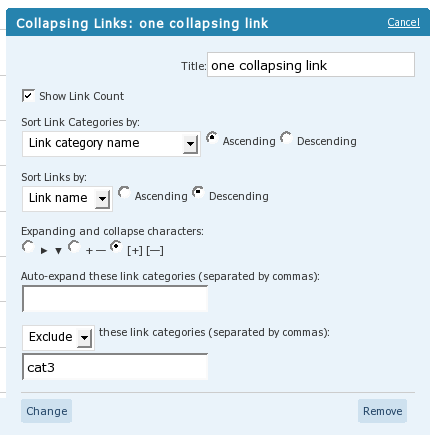Screen dimensions: 447x435
Task: Open the Link name sort dropdown
Action: (x=67, y=199)
